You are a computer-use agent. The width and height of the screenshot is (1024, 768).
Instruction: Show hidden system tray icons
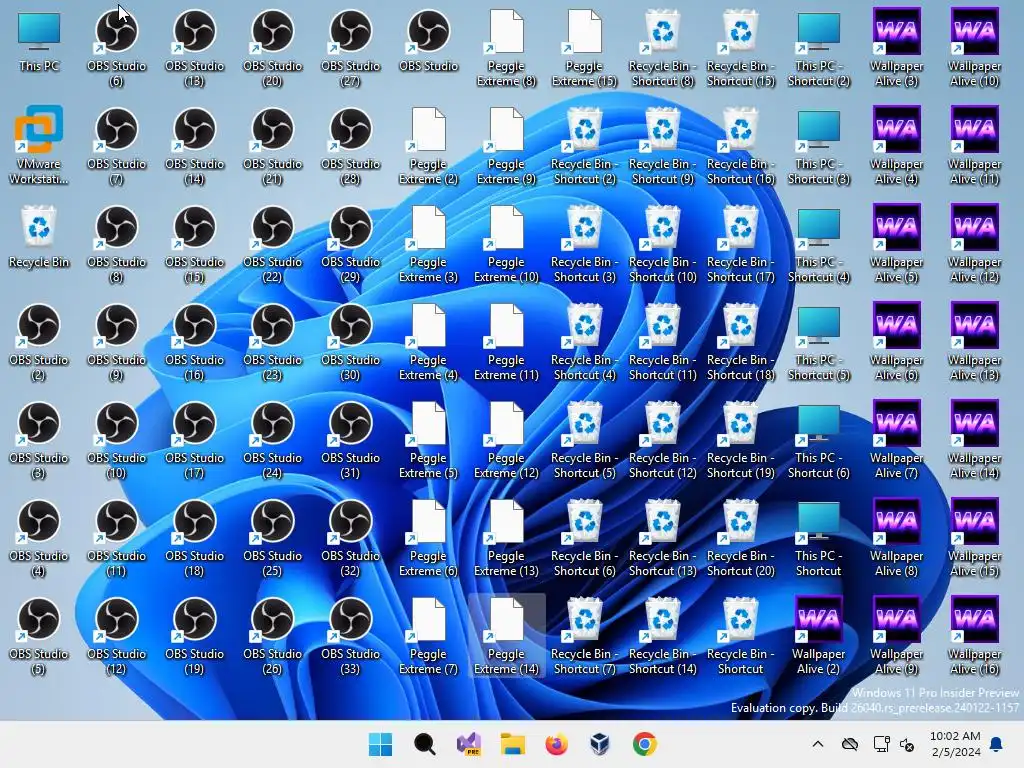[x=818, y=744]
